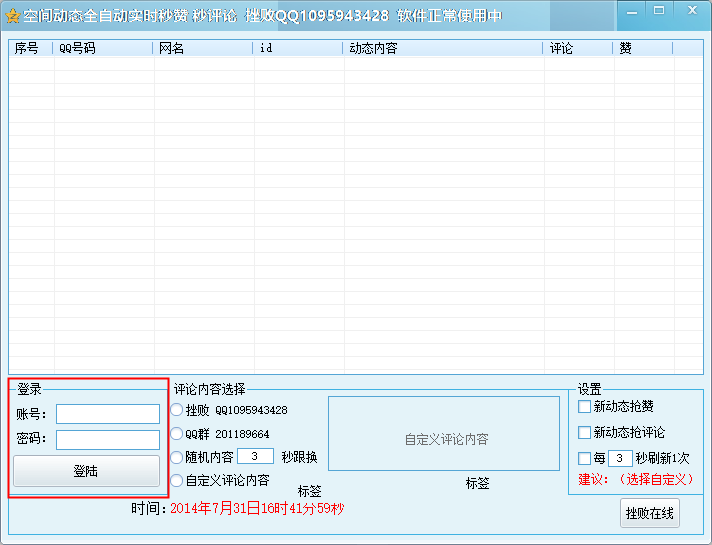Click the 评论 column header

(x=578, y=48)
